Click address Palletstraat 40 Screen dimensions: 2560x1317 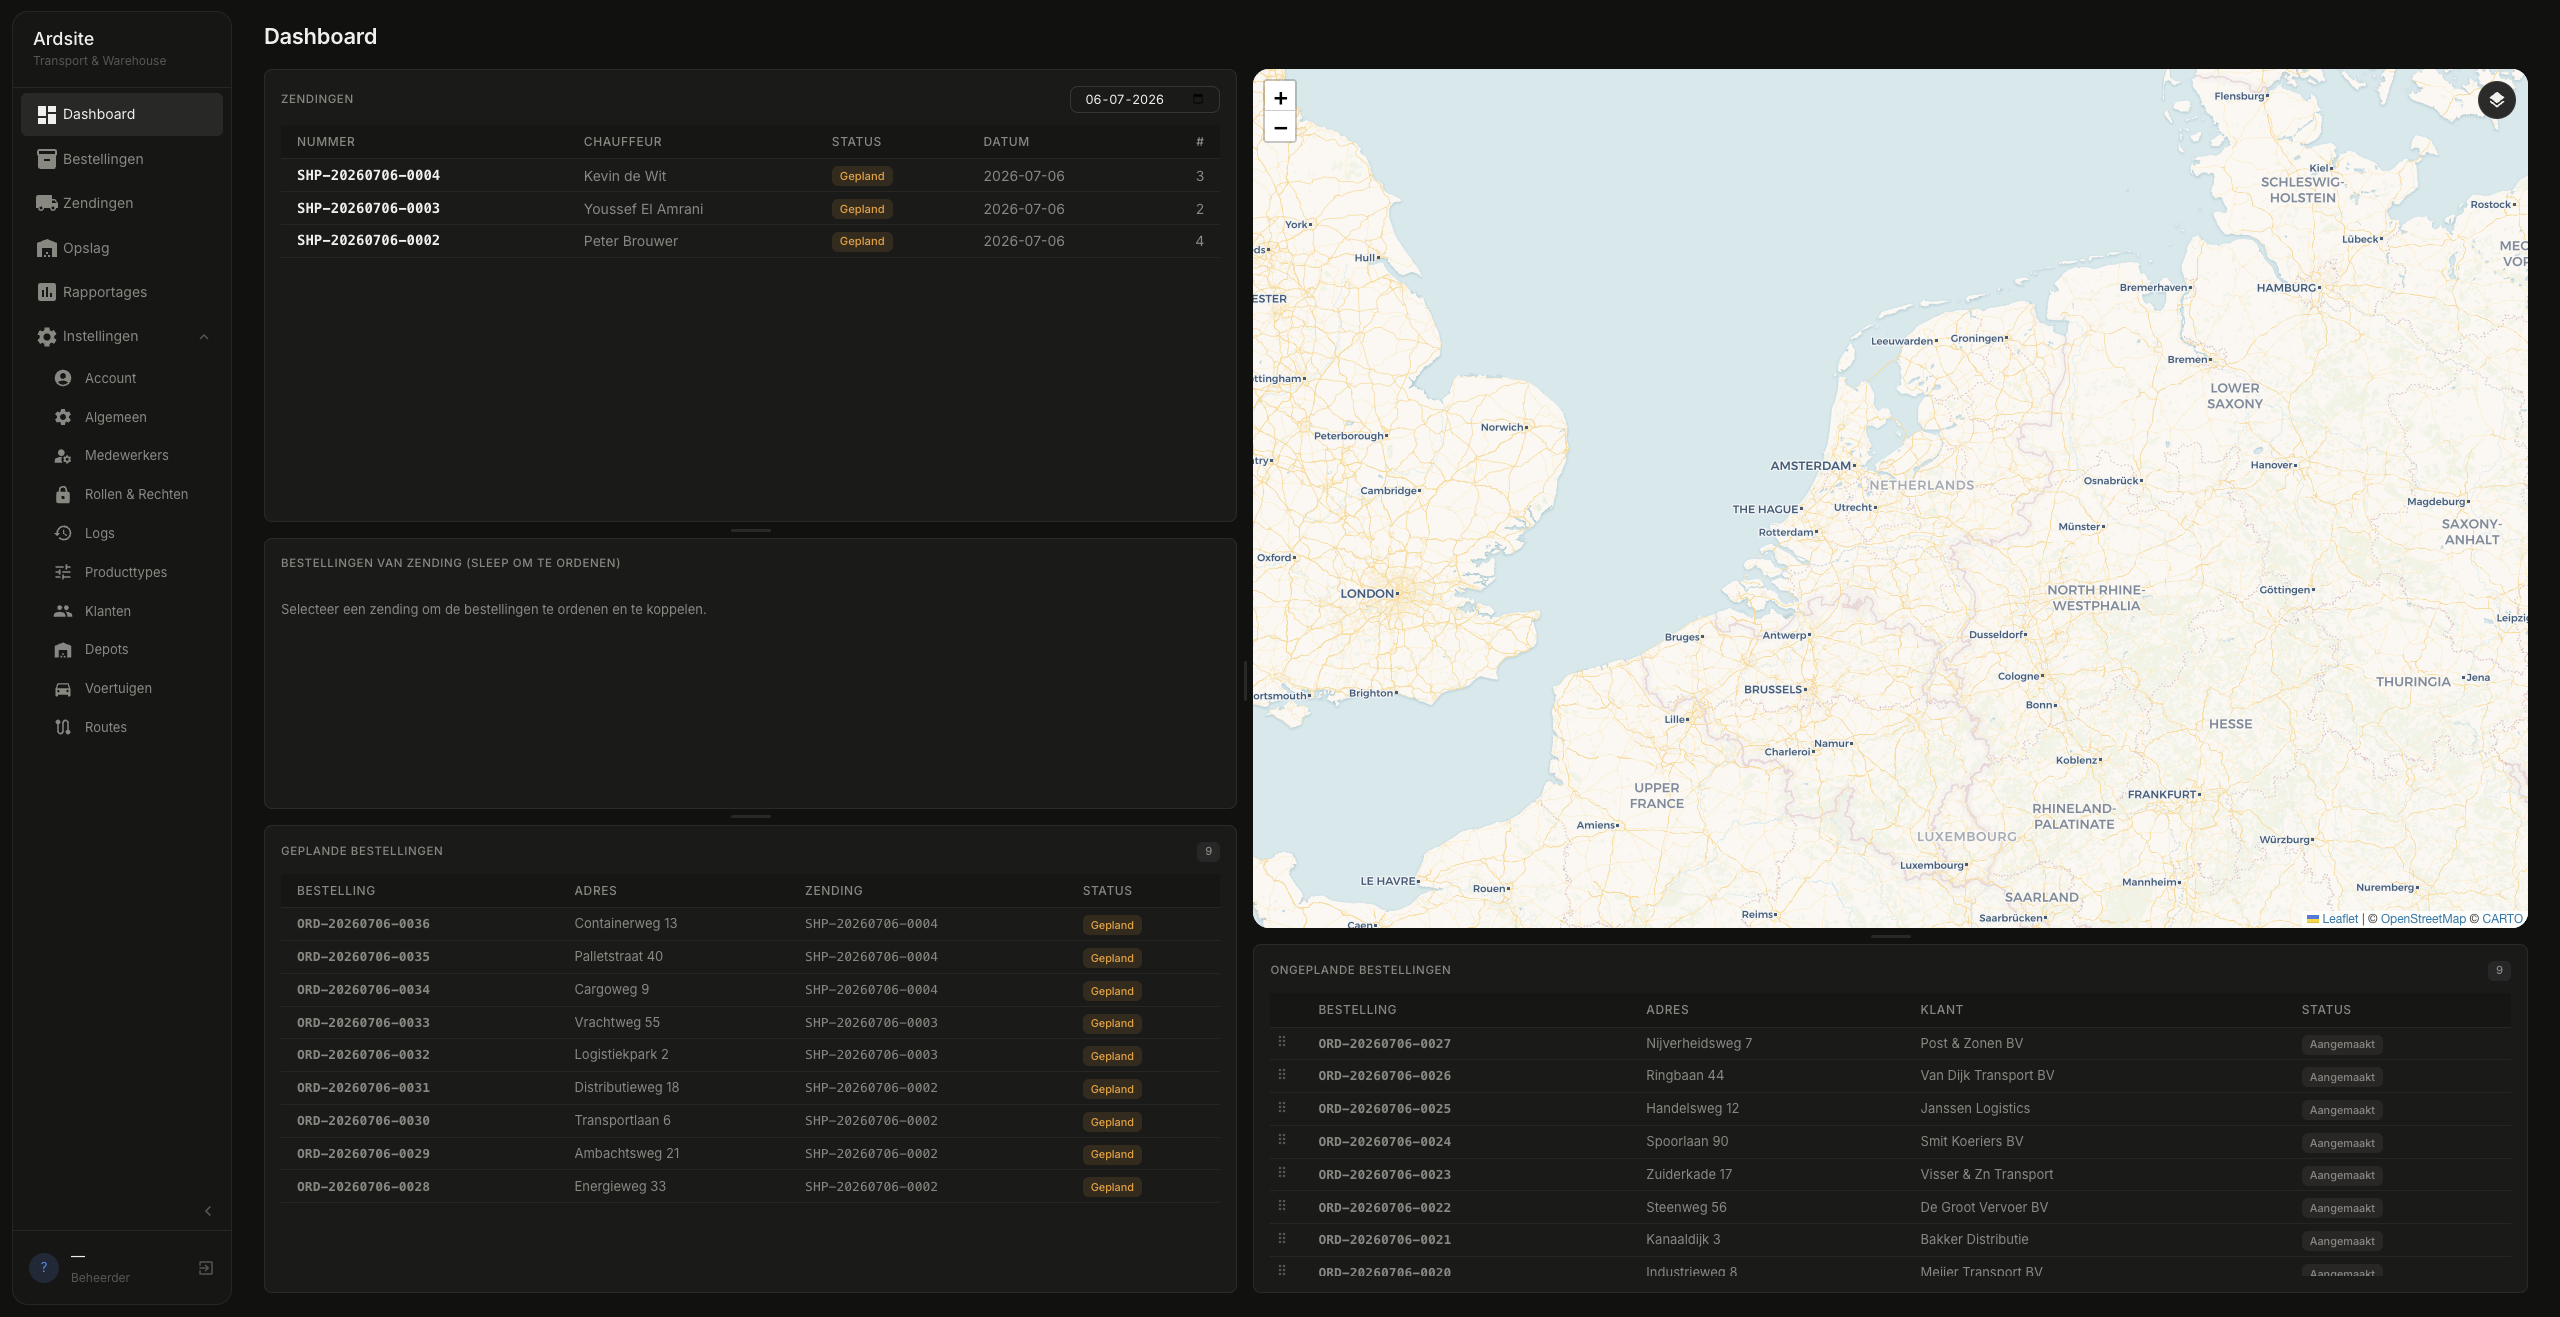pos(618,957)
